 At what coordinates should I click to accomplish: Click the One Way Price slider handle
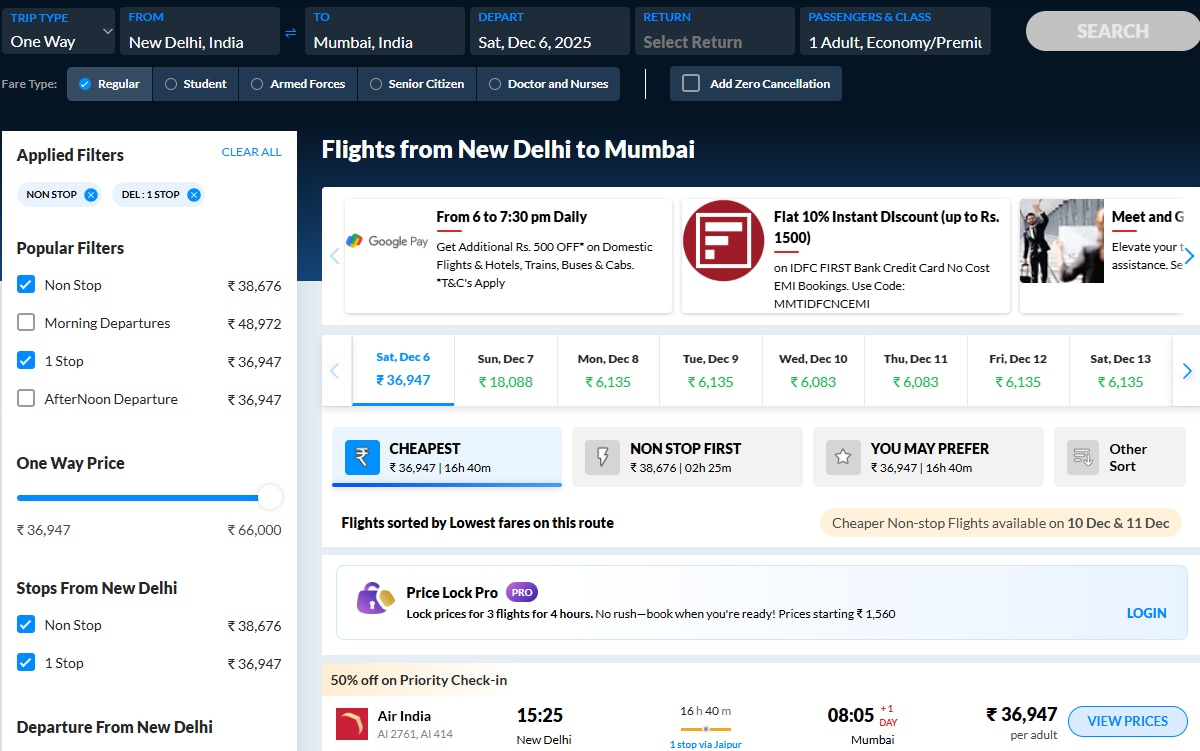270,497
